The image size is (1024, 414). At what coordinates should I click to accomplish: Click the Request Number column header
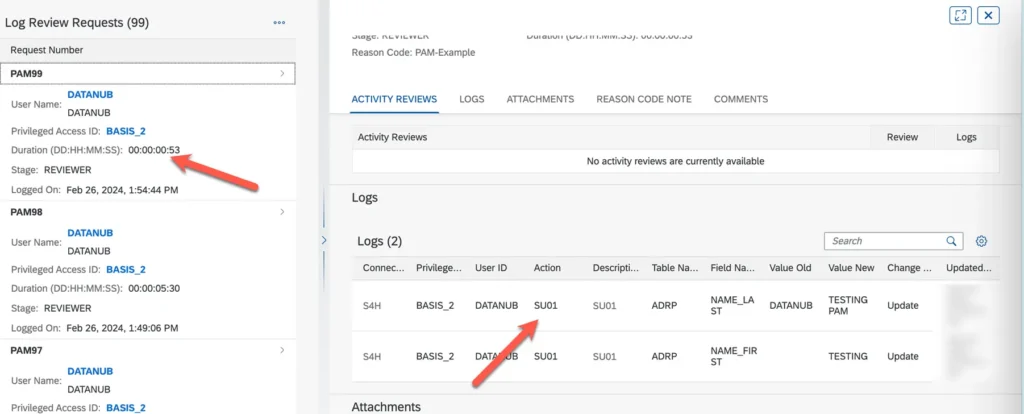(x=47, y=50)
